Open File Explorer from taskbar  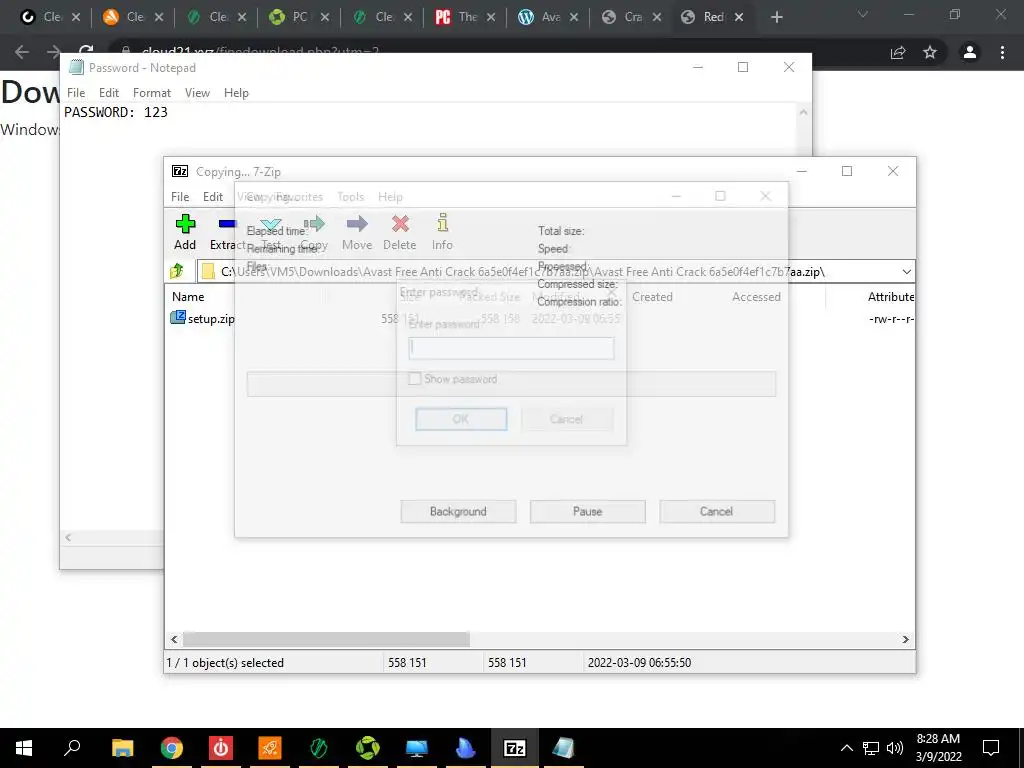click(x=122, y=748)
